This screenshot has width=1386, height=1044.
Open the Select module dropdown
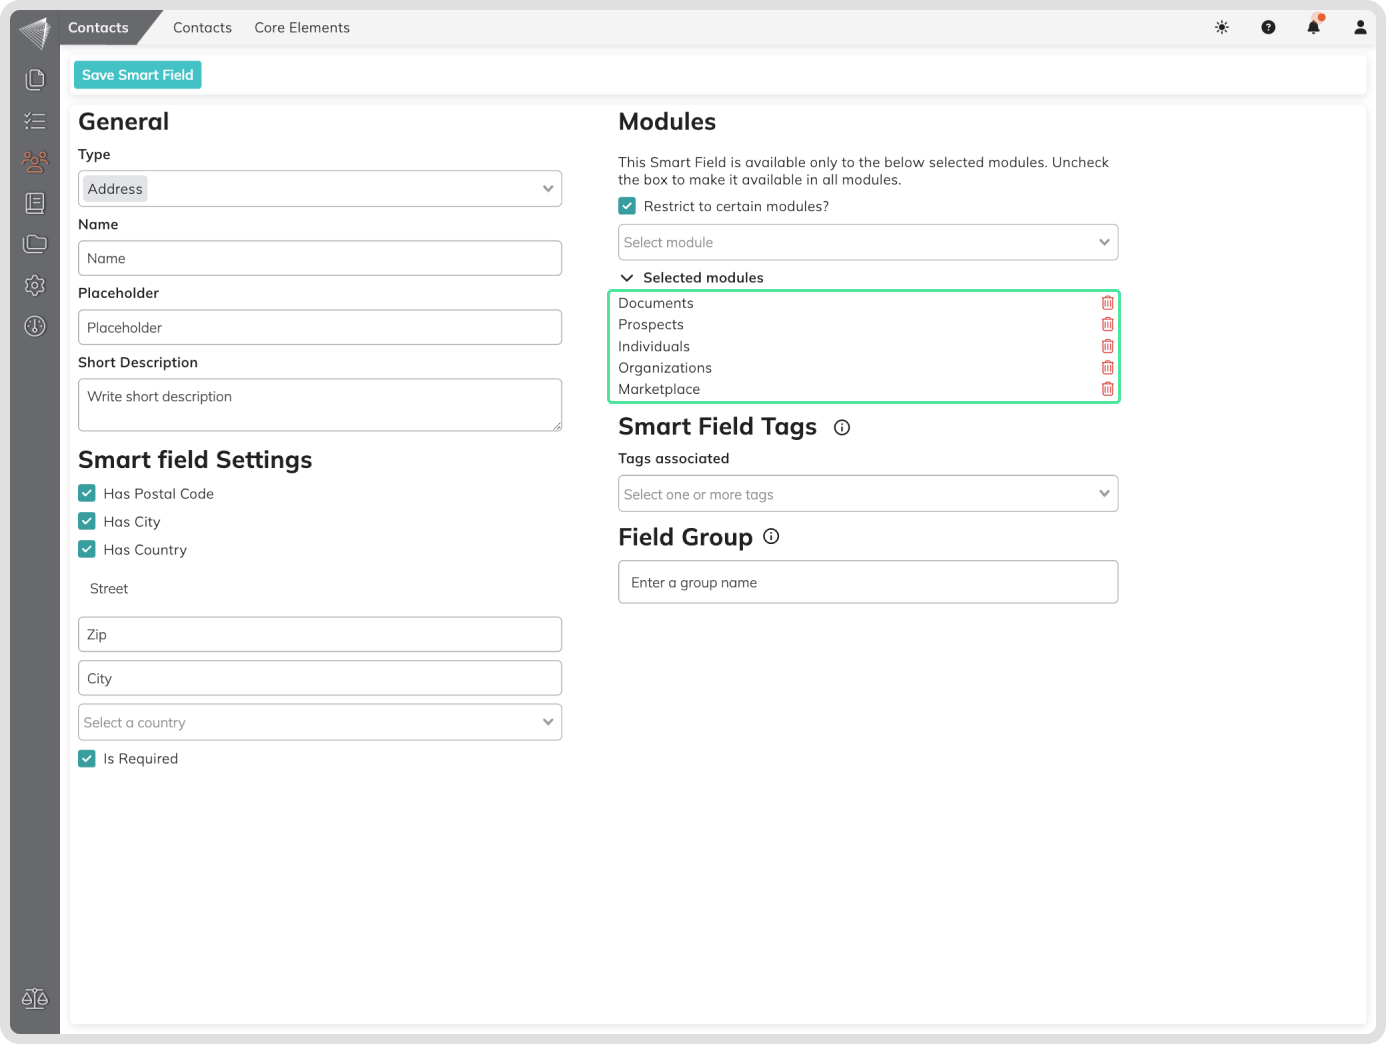[x=867, y=242]
